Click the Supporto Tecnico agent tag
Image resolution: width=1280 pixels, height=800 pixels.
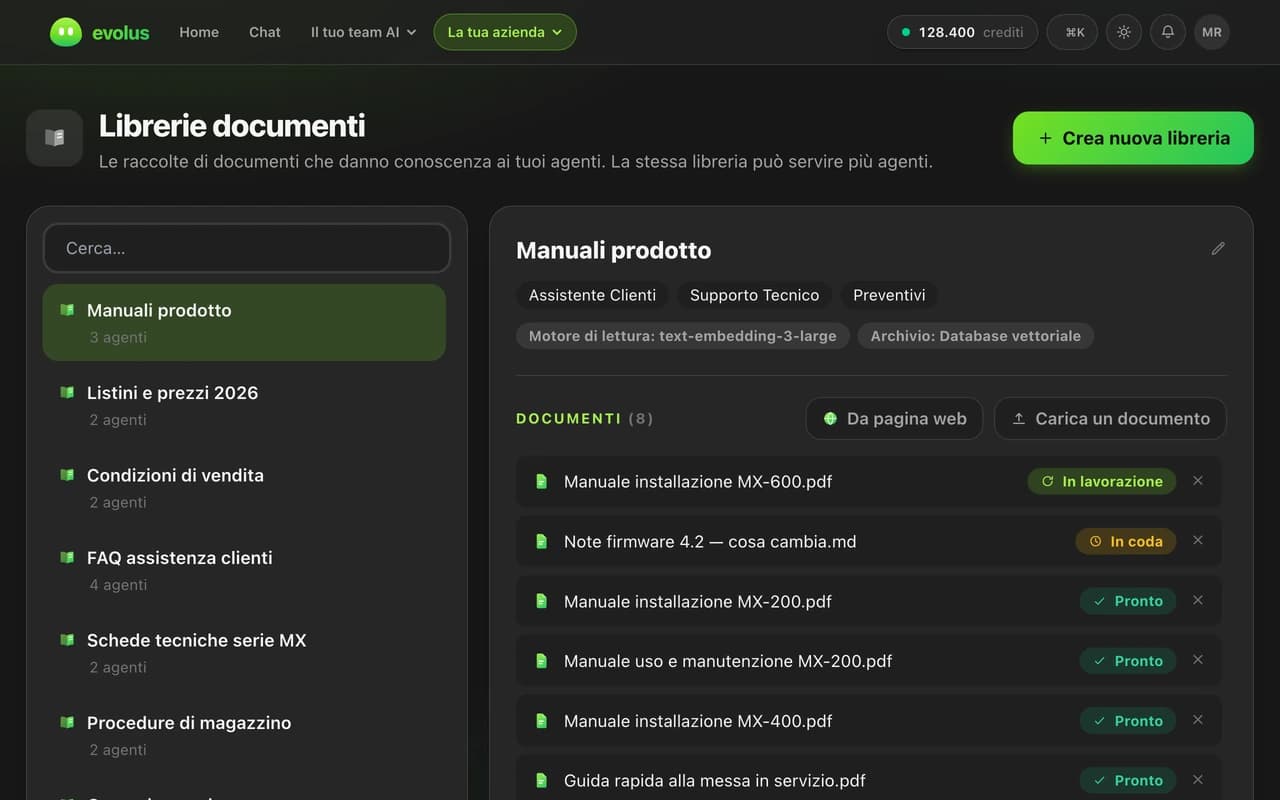(754, 295)
